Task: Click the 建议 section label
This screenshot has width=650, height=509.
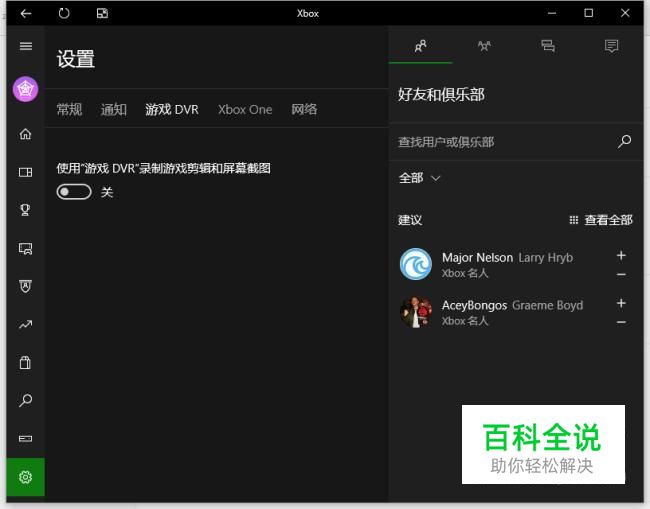Action: 410,220
